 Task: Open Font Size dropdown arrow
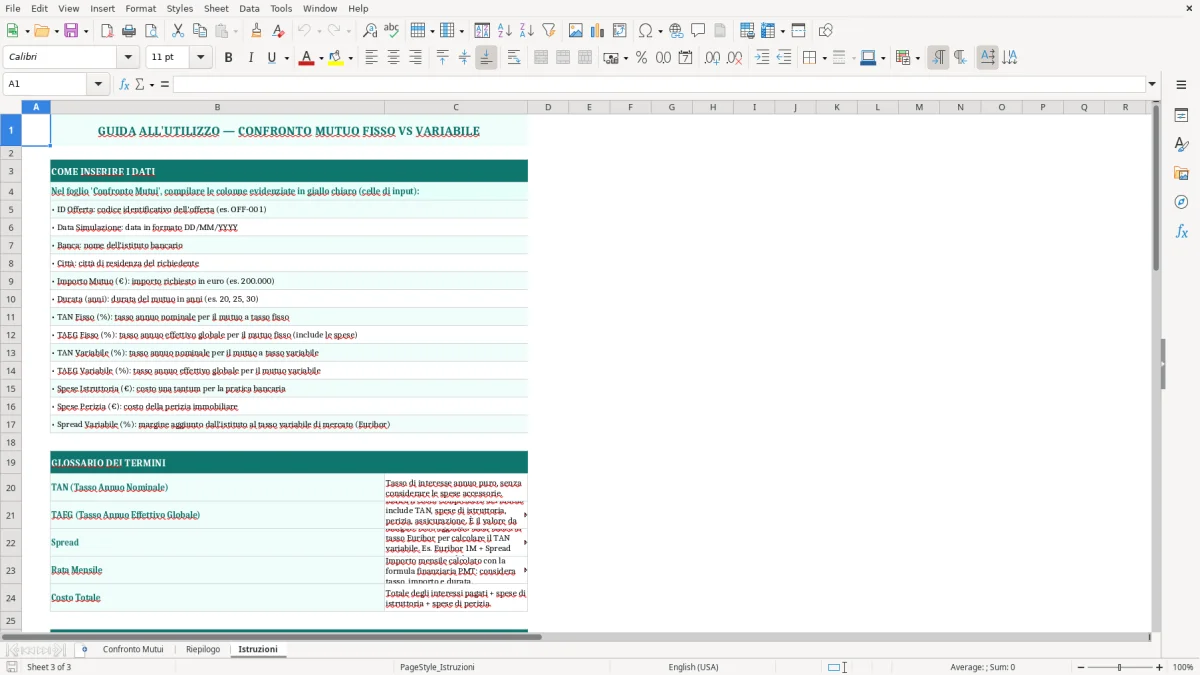[x=201, y=58]
